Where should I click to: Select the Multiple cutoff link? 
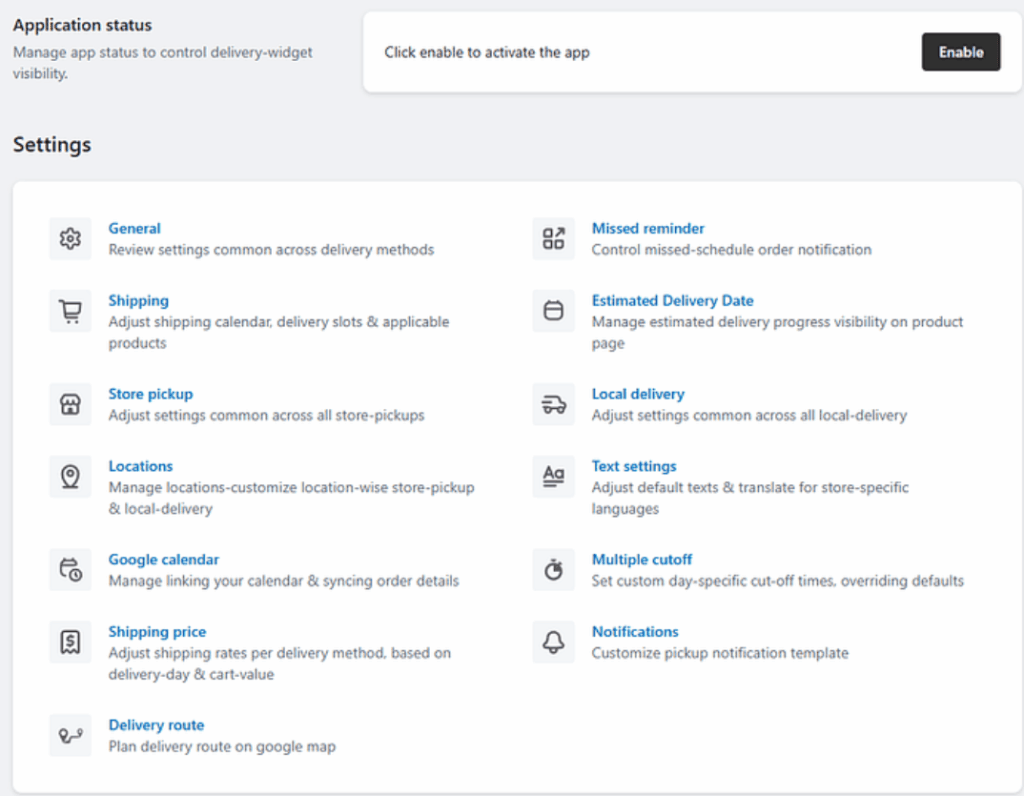641,559
